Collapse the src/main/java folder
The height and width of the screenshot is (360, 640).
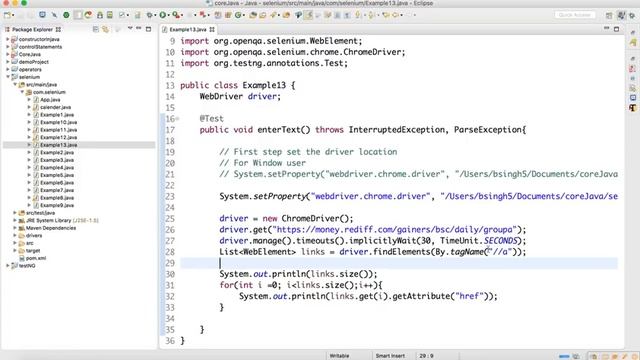tap(15, 84)
